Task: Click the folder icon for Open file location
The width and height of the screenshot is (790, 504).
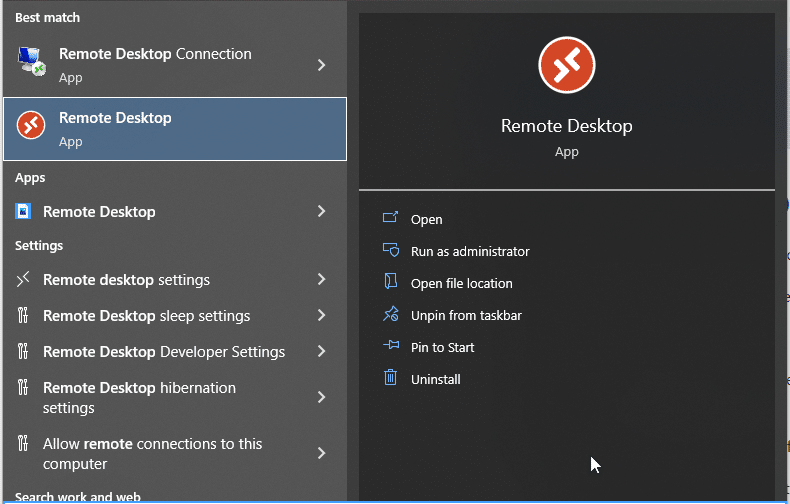Action: pos(390,282)
